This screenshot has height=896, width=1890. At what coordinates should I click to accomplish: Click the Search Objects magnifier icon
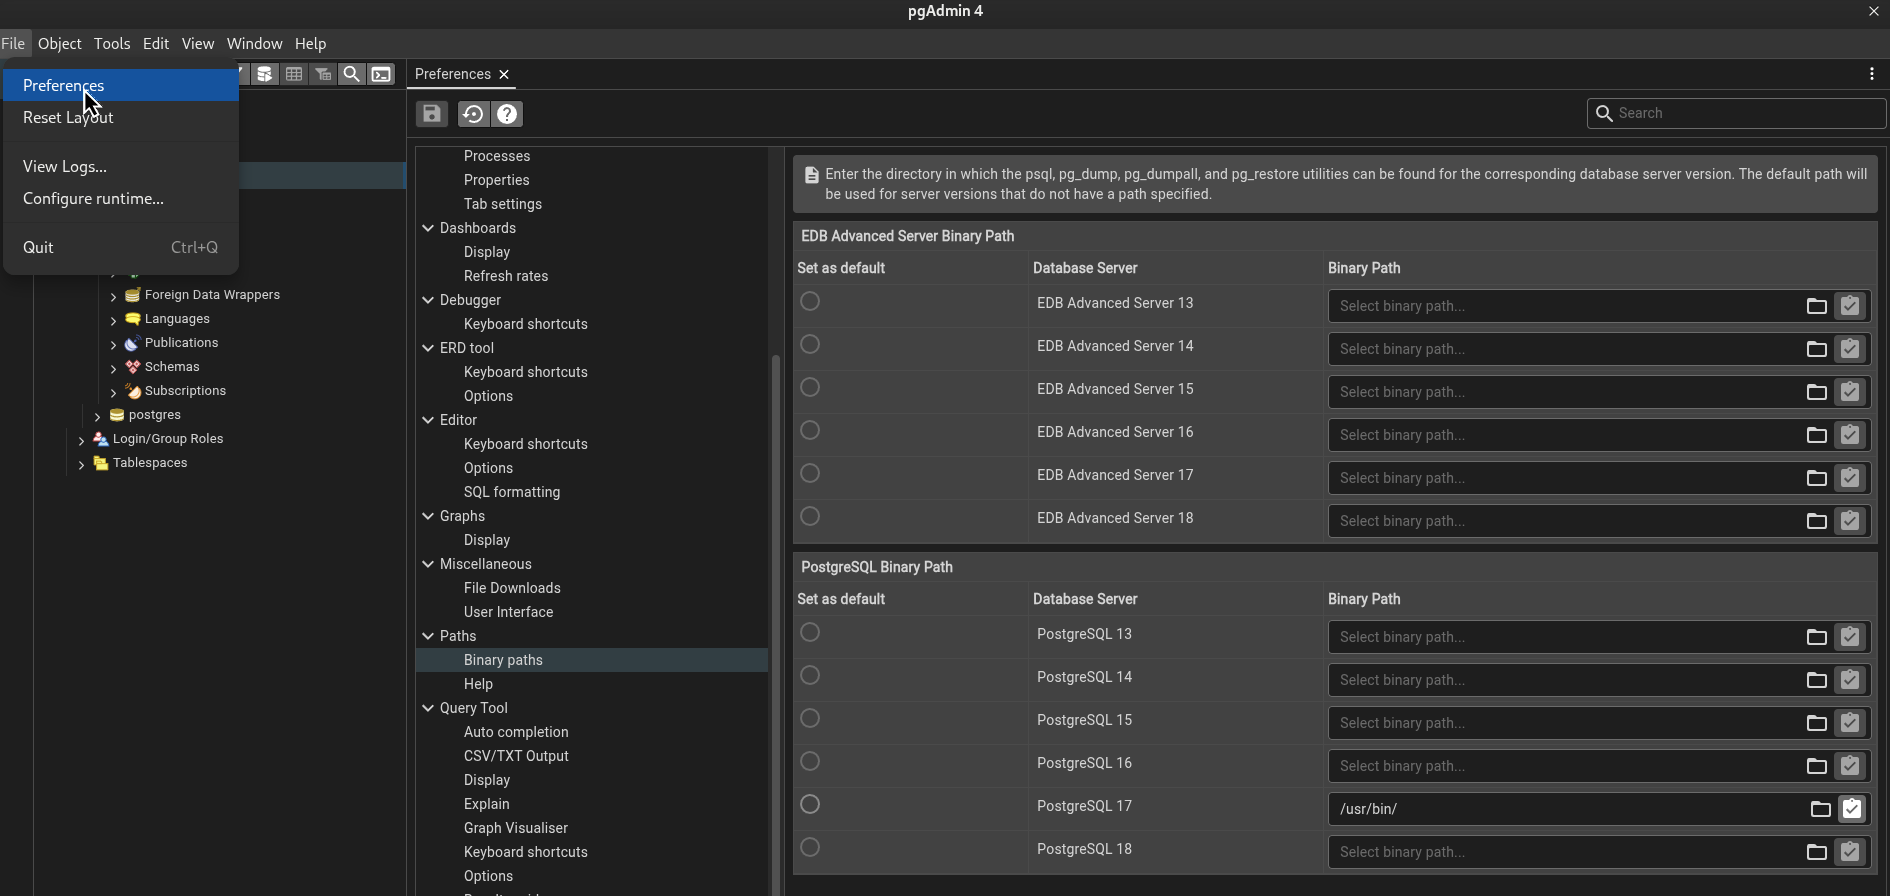coord(352,74)
